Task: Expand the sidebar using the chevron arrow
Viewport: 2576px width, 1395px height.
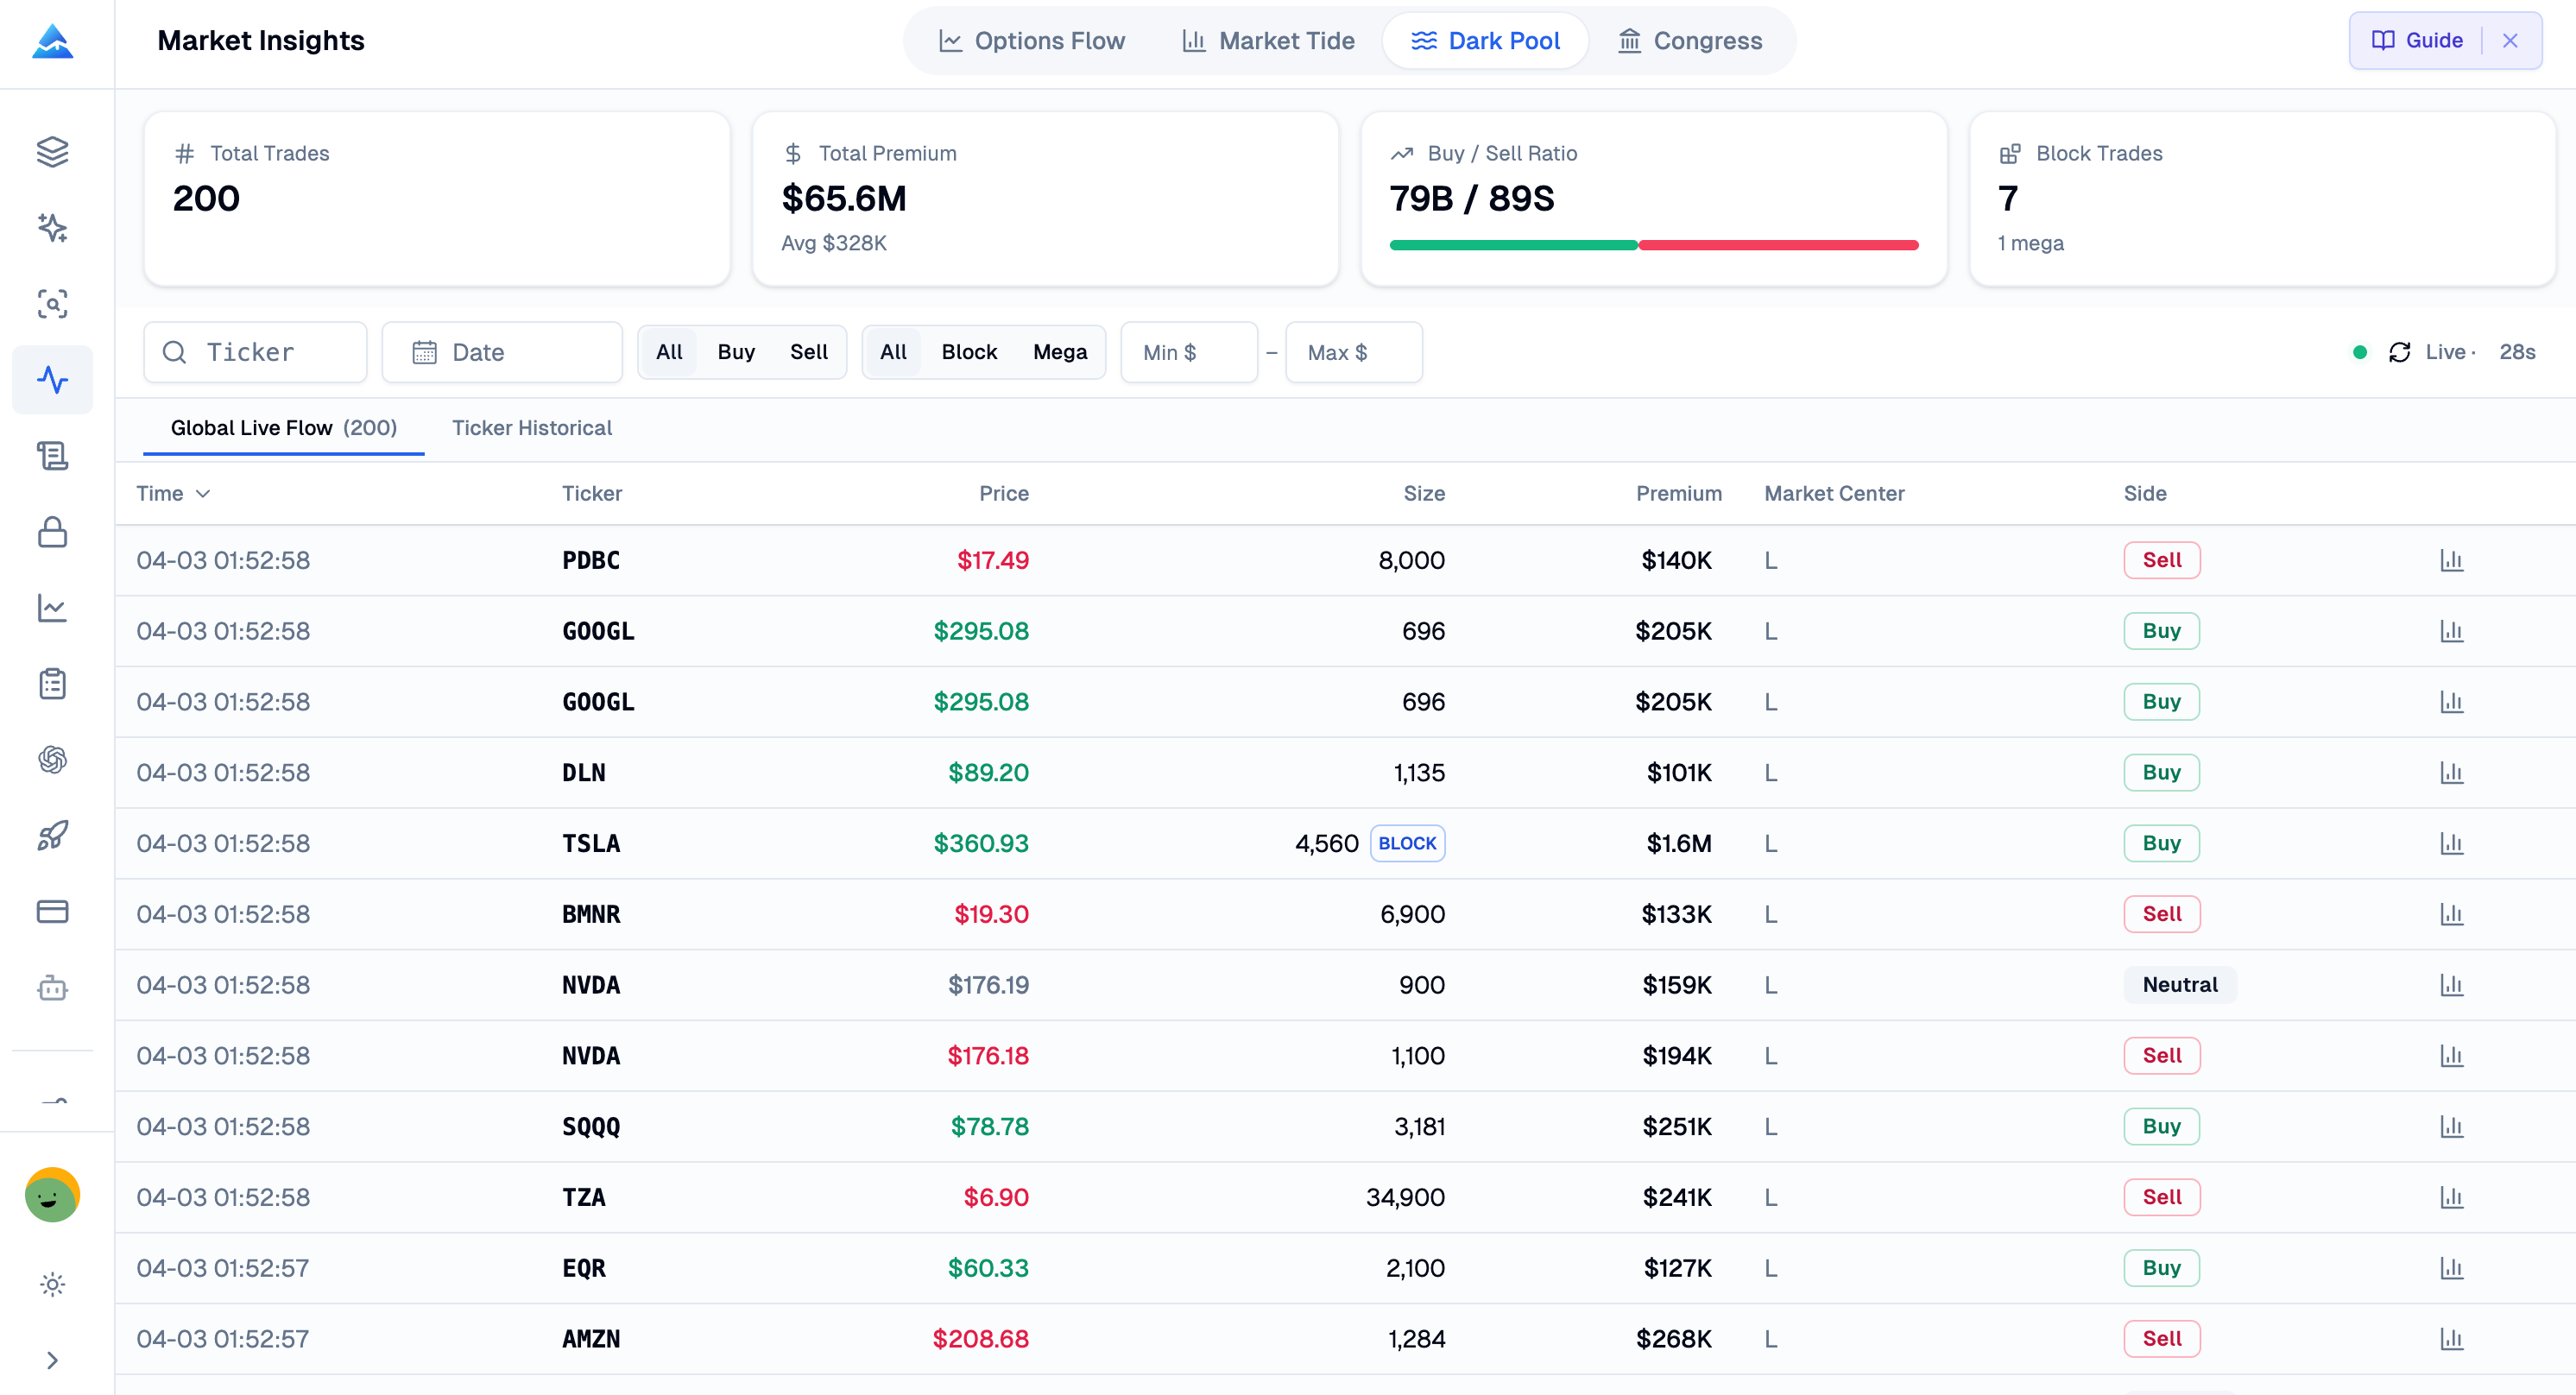Action: [x=52, y=1360]
